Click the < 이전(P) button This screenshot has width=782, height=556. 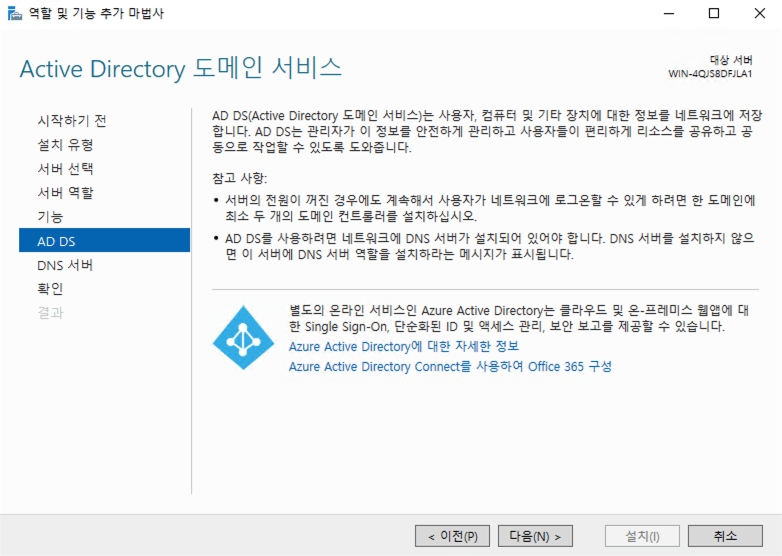(x=452, y=537)
